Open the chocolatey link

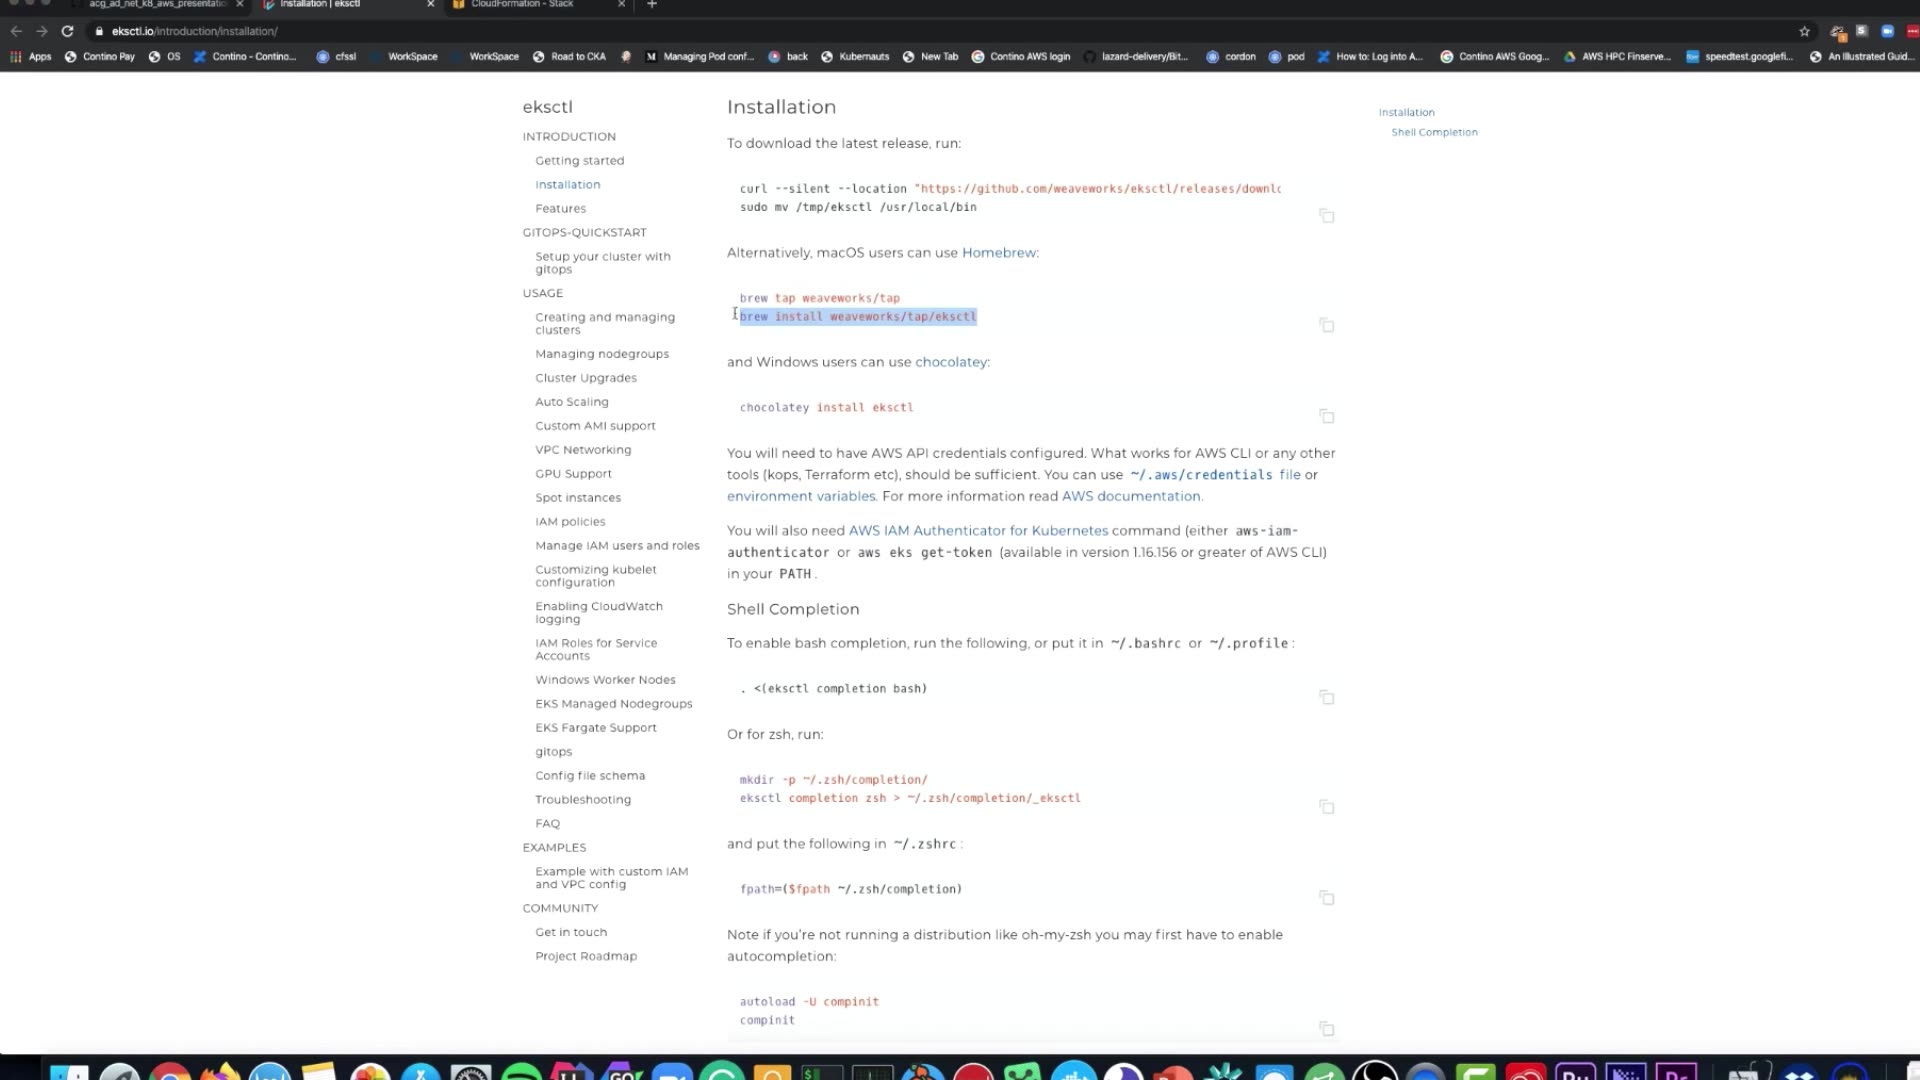950,362
